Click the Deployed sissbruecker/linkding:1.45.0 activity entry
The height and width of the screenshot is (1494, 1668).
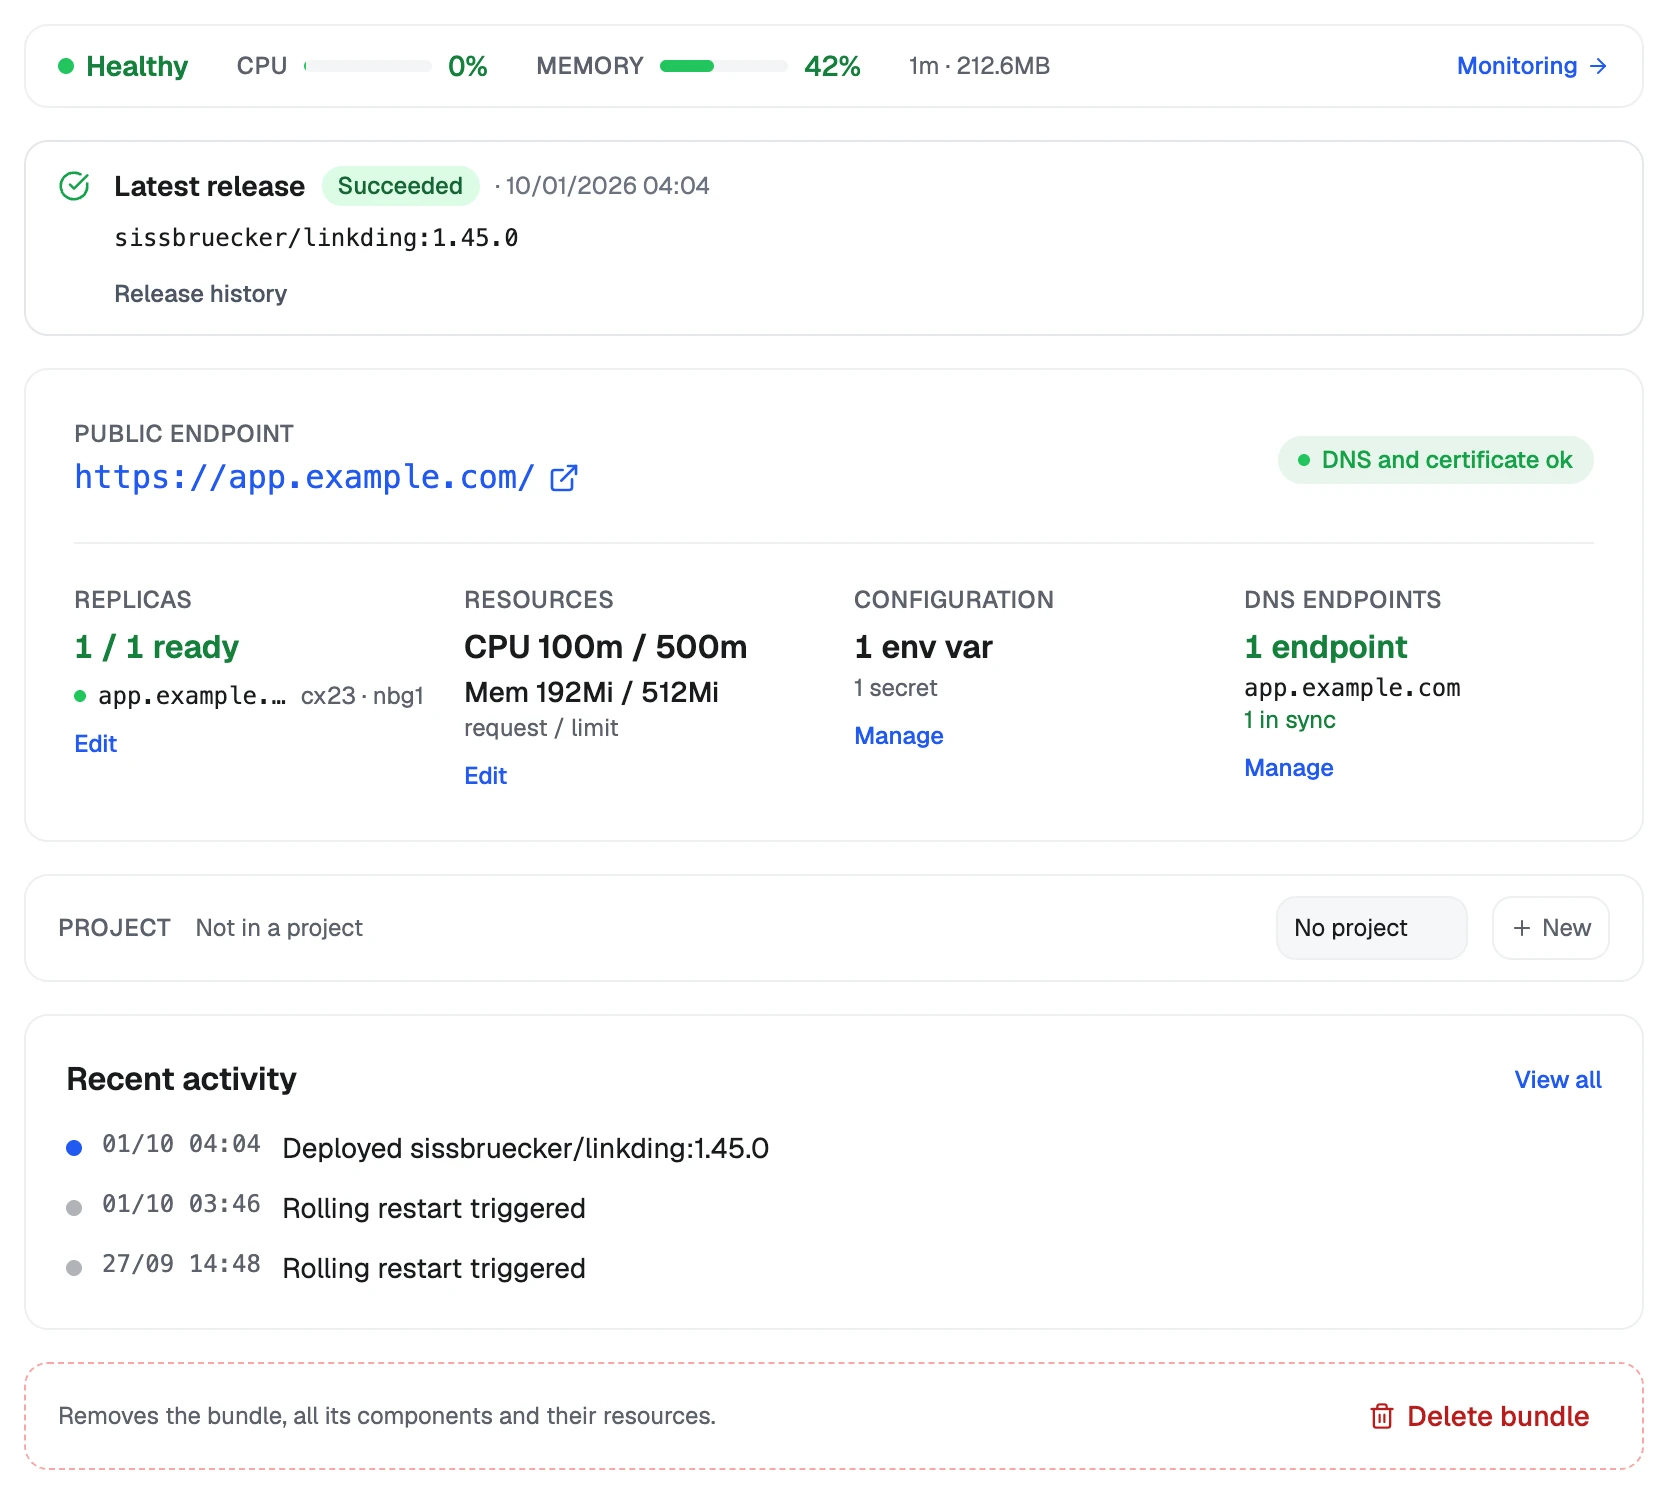[418, 1148]
